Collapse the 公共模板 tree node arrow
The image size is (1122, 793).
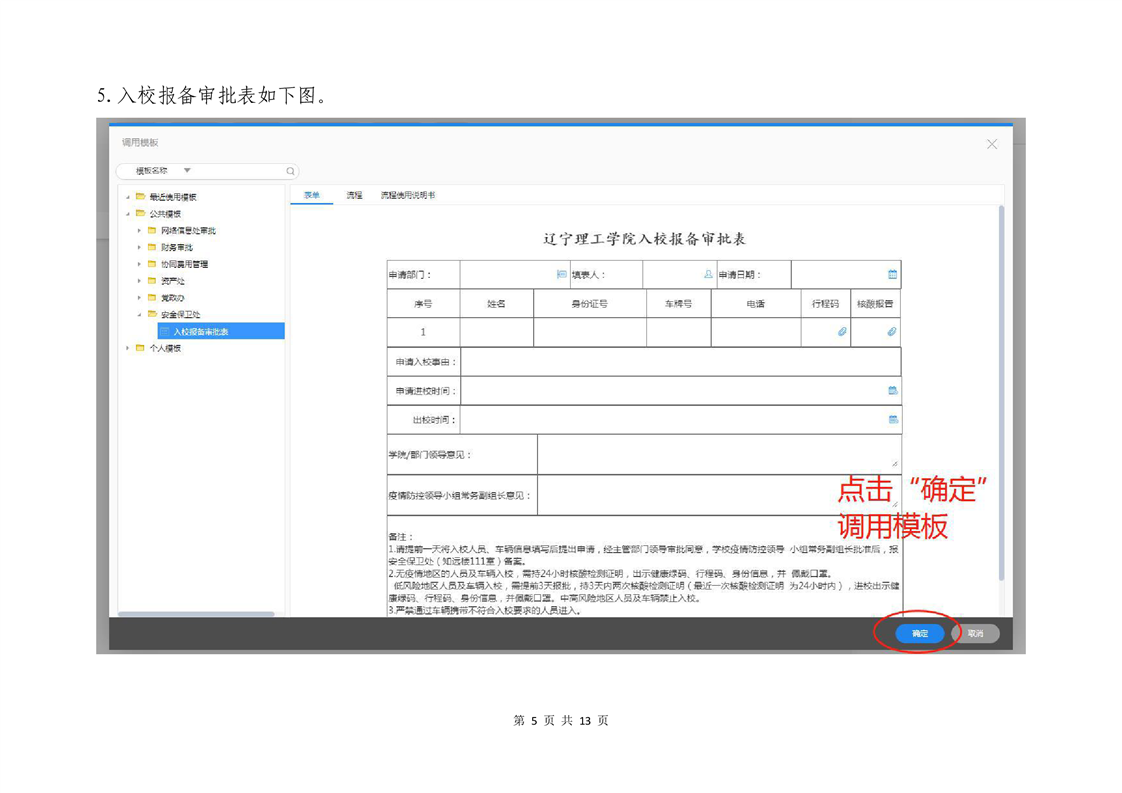pos(128,213)
